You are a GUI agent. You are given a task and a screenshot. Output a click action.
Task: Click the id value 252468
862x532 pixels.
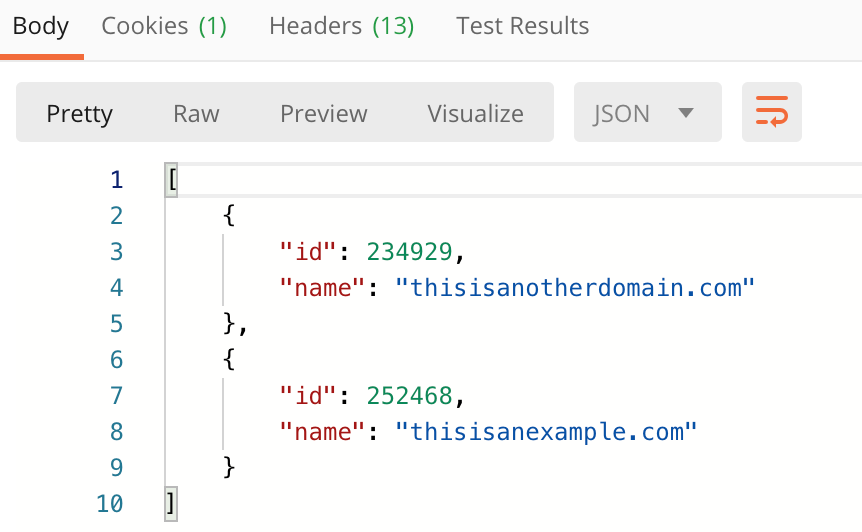tap(409, 396)
